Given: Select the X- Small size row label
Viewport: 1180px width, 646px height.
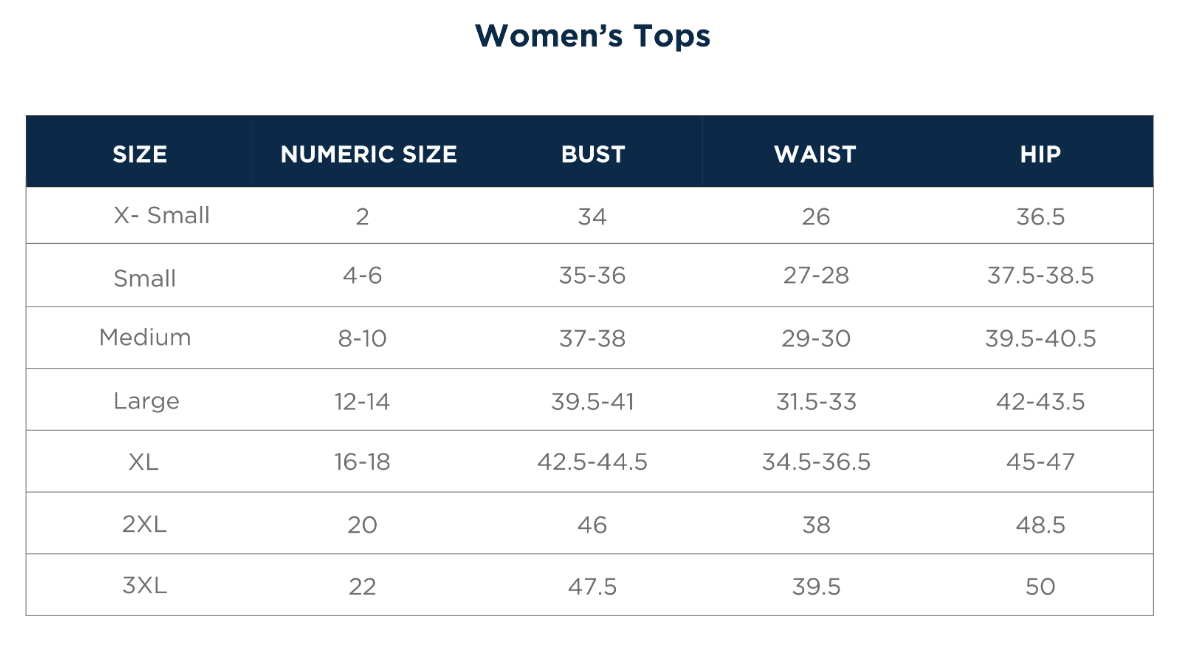Looking at the screenshot, I should [x=161, y=215].
